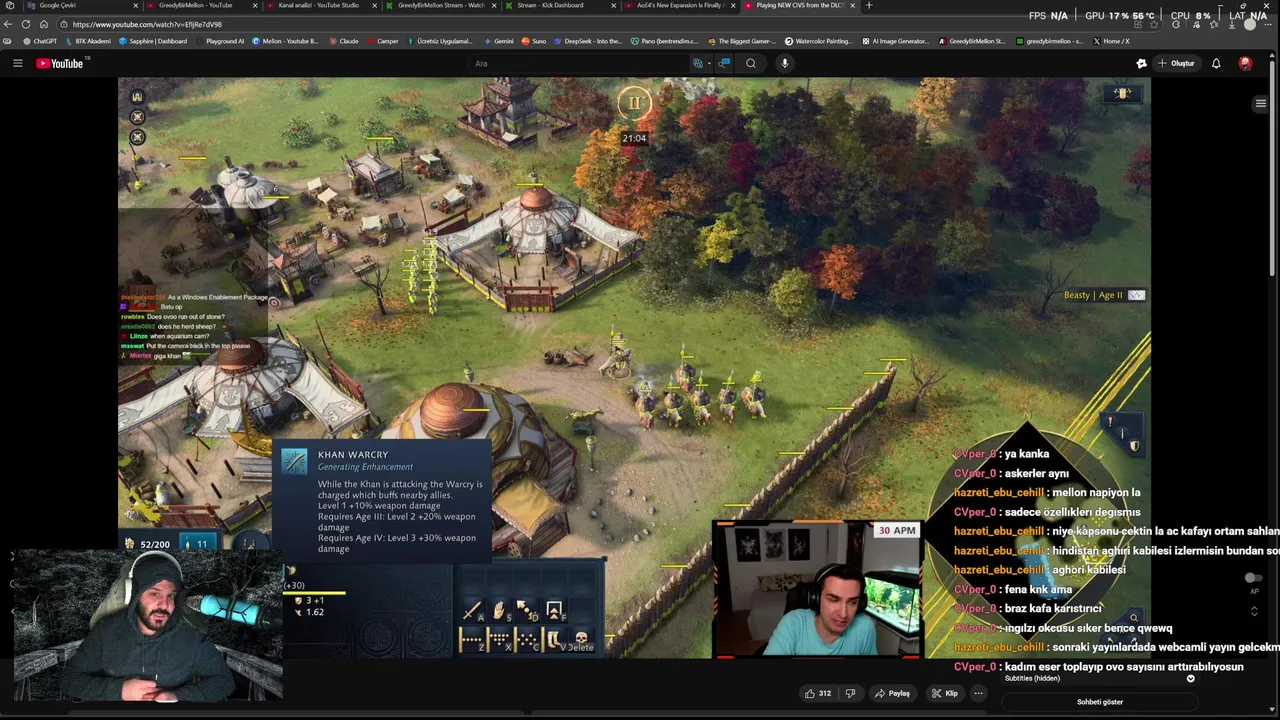Screen dimensions: 1280x720
Task: Select the wedge formation icon (X)
Action: point(499,638)
